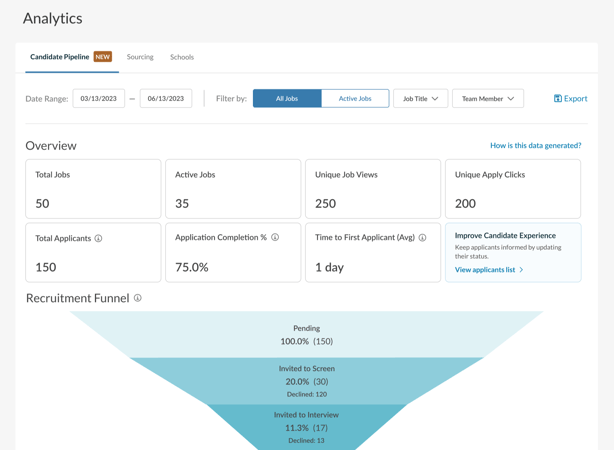Click the Pending funnel segment
The height and width of the screenshot is (450, 614).
pyautogui.click(x=307, y=335)
